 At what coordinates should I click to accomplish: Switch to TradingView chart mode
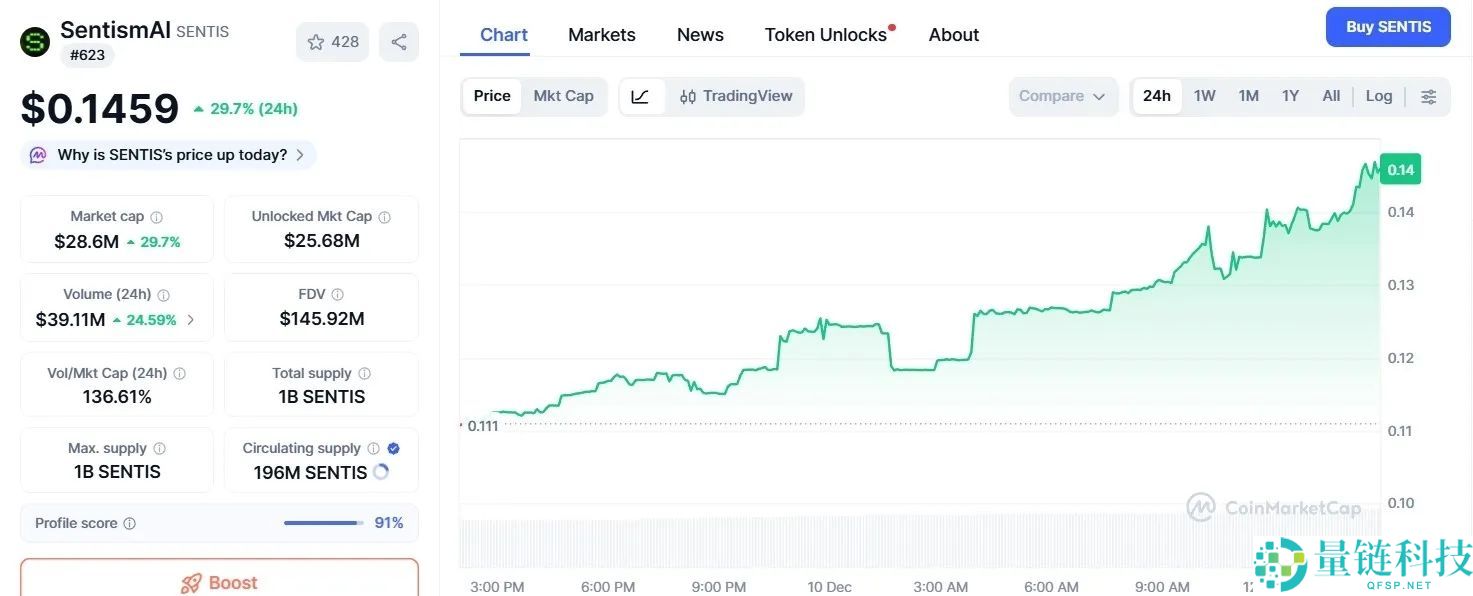coord(736,97)
